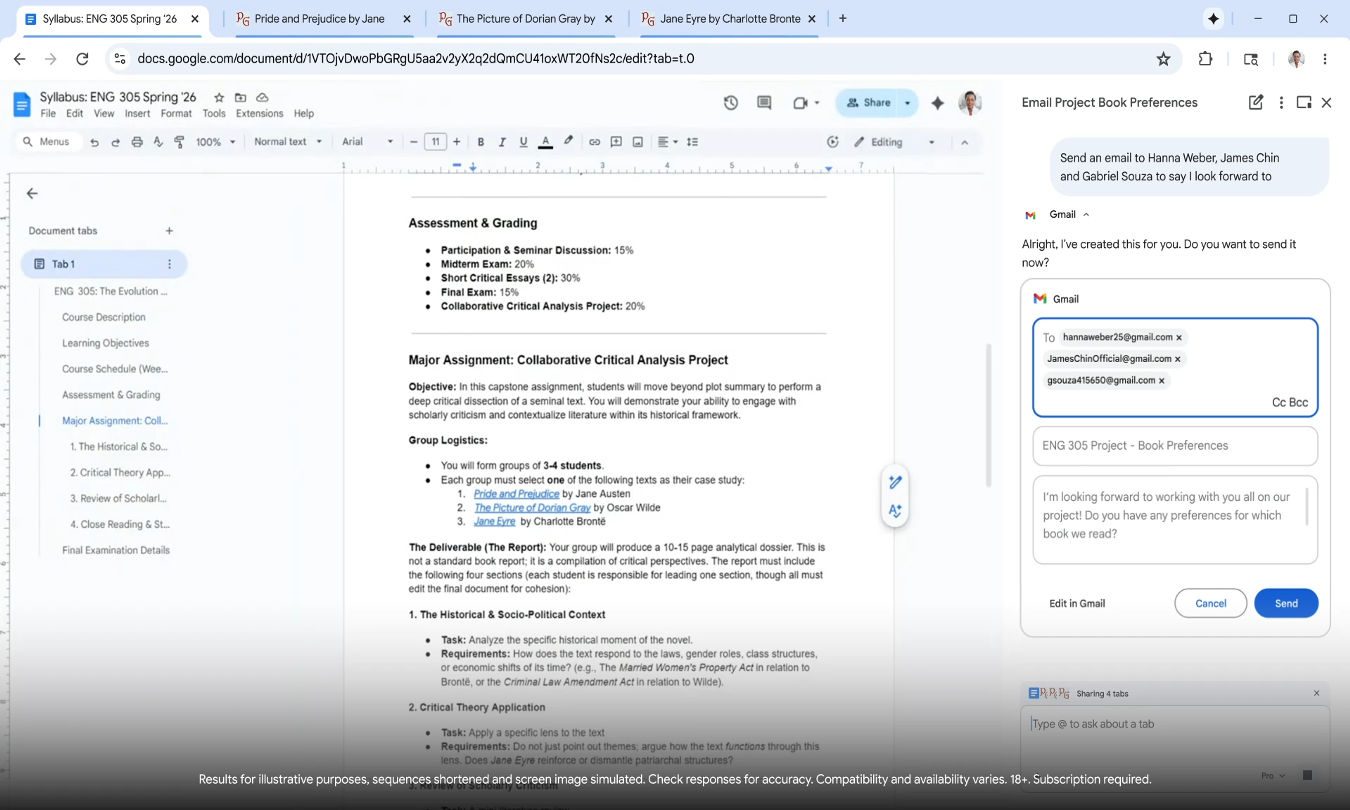Open the Editing mode dropdown
Screen dimensions: 1350x810
pyautogui.click(x=894, y=142)
